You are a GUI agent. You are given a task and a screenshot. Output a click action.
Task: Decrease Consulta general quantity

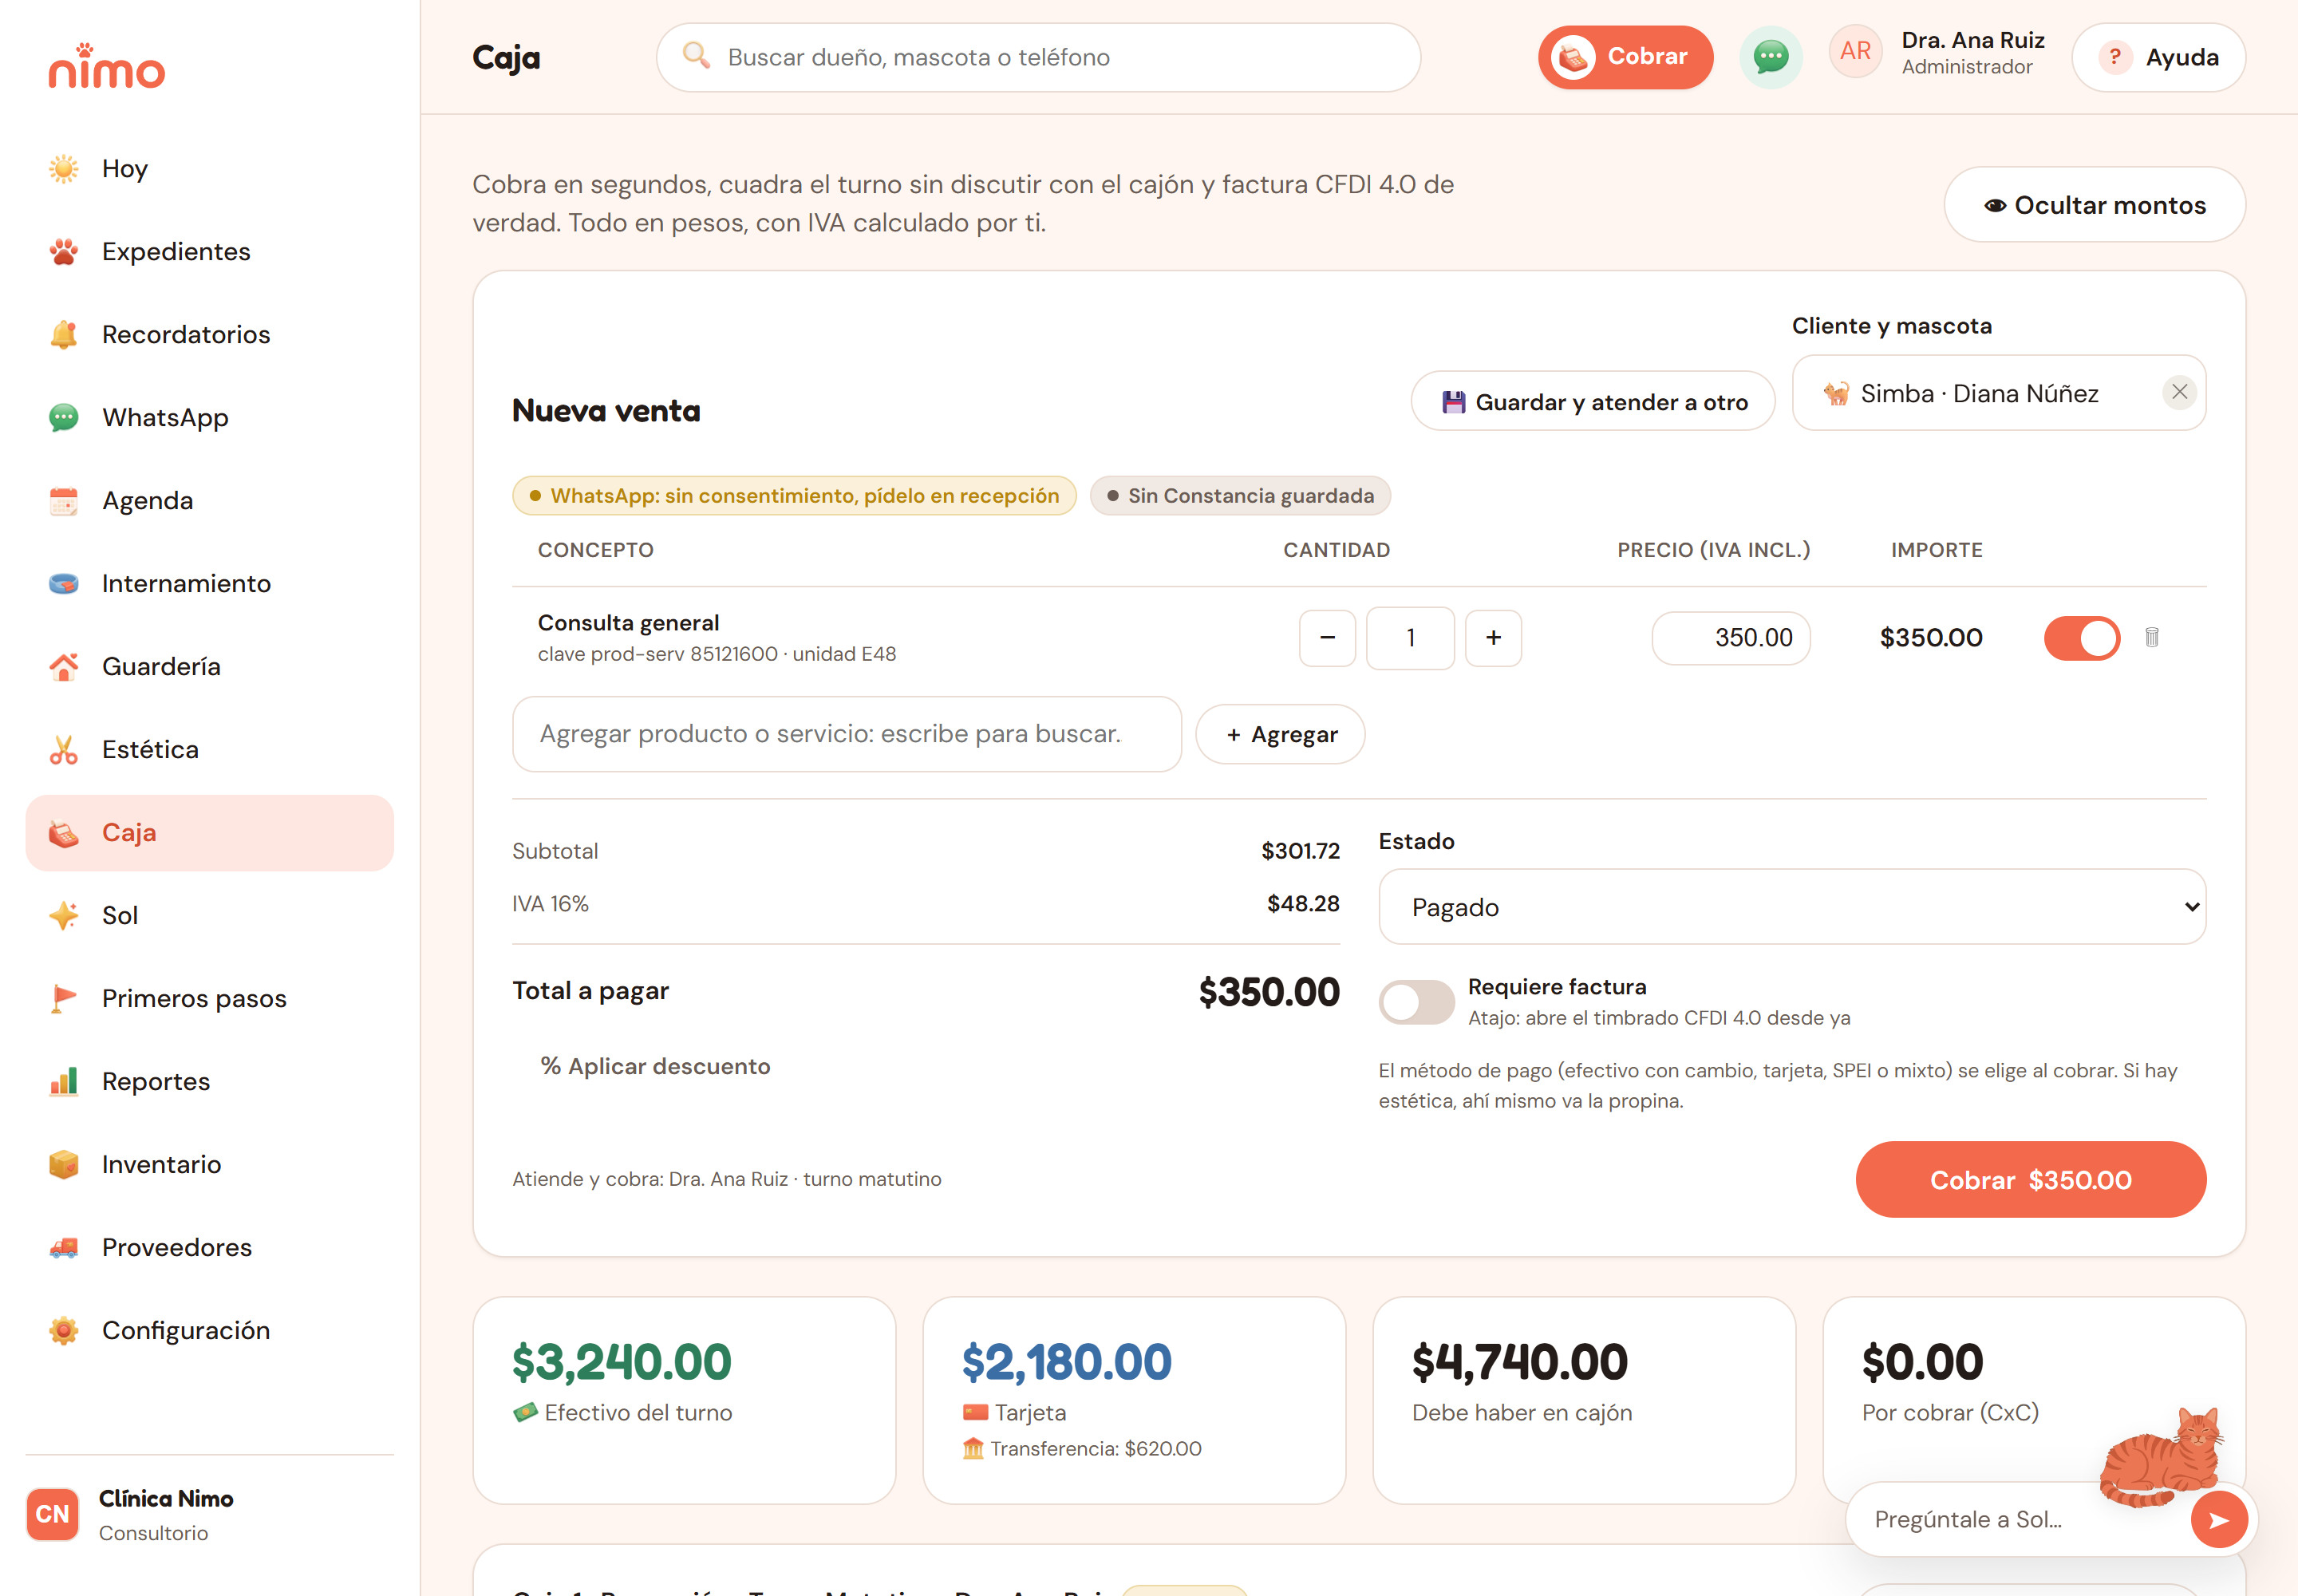point(1327,638)
